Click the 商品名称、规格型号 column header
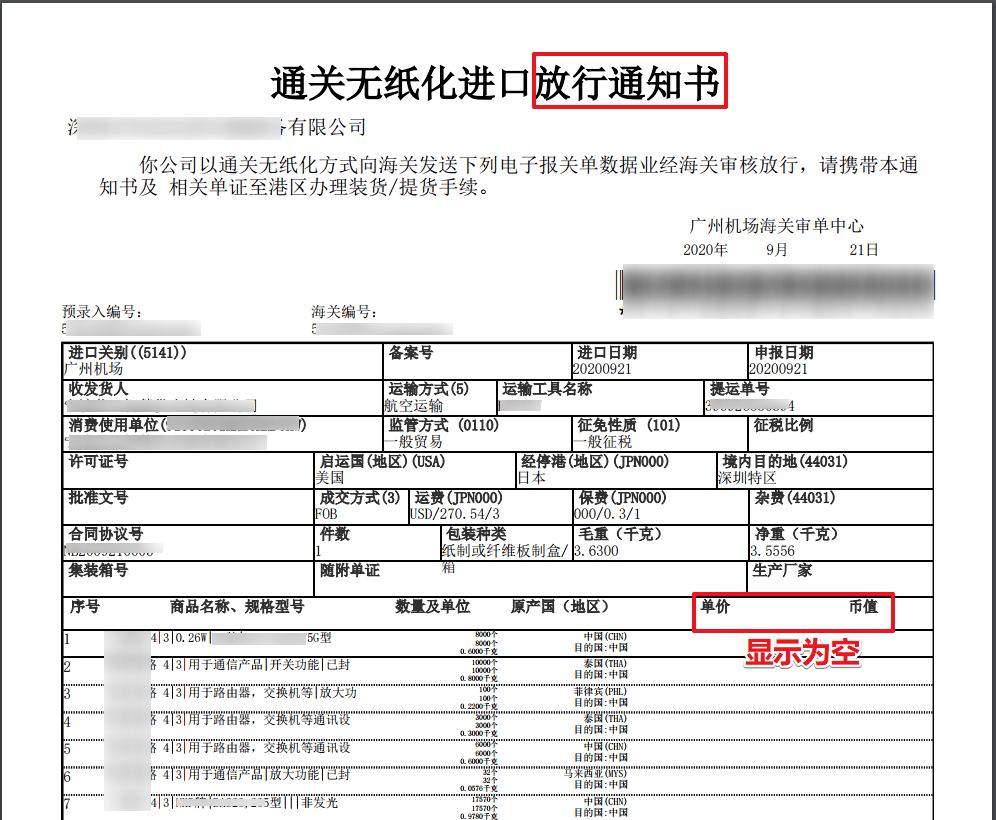996x820 pixels. tap(237, 607)
